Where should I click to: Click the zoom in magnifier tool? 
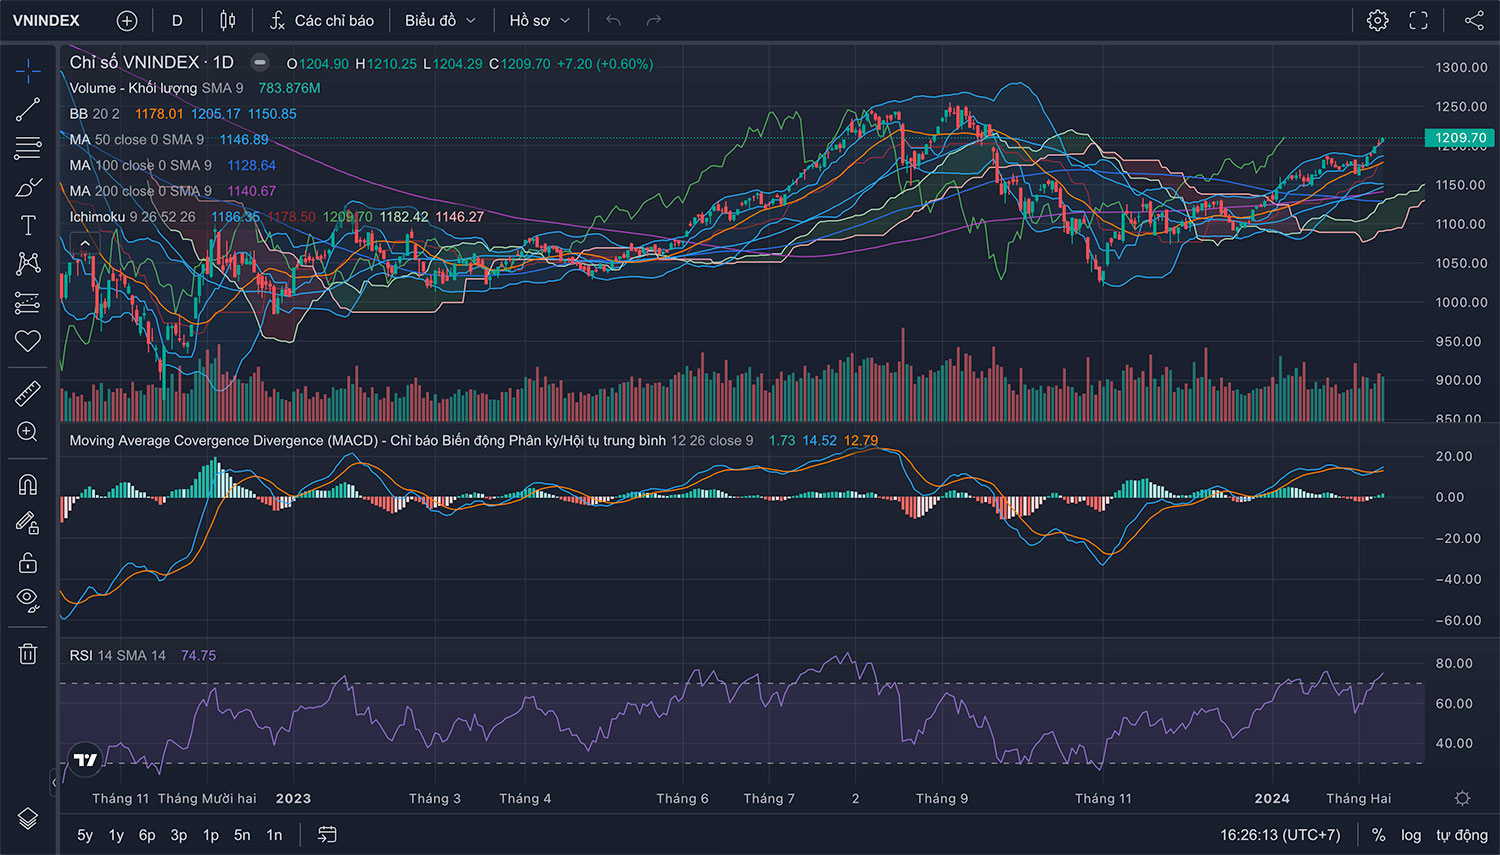[x=28, y=432]
